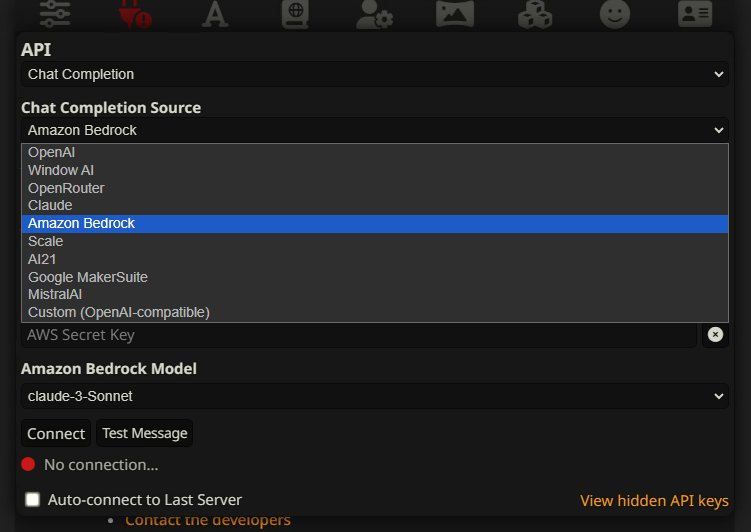Screen dimensions: 751x532
Task: Open the World Info book icon
Action: point(295,13)
